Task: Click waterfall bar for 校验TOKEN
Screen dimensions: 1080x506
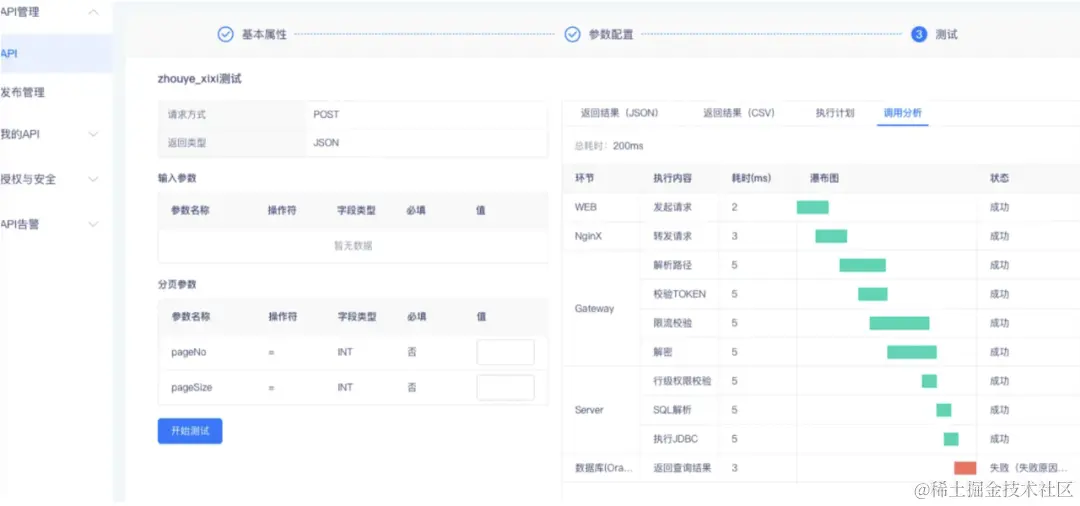Action: click(x=873, y=294)
